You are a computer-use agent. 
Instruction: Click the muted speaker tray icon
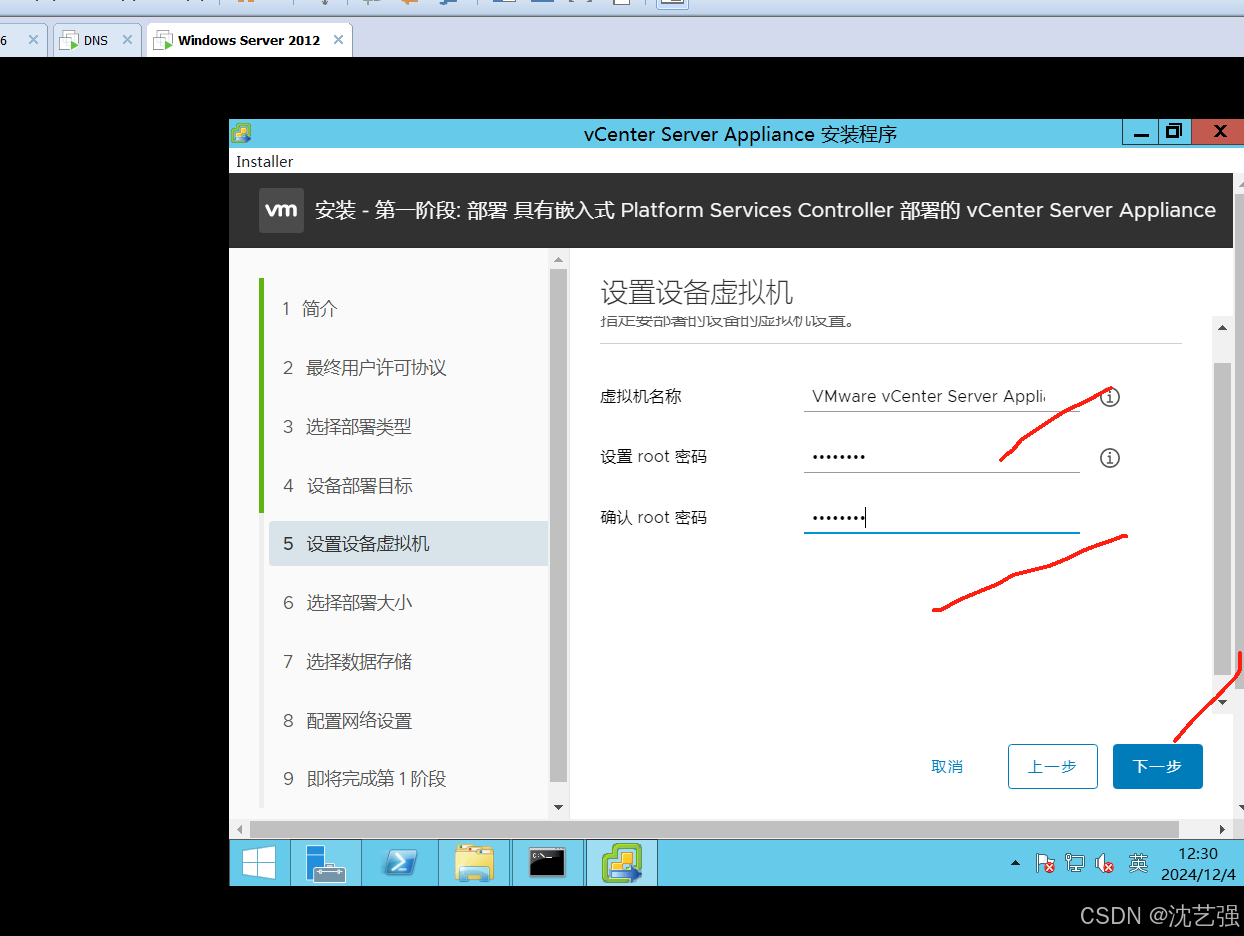click(1105, 863)
